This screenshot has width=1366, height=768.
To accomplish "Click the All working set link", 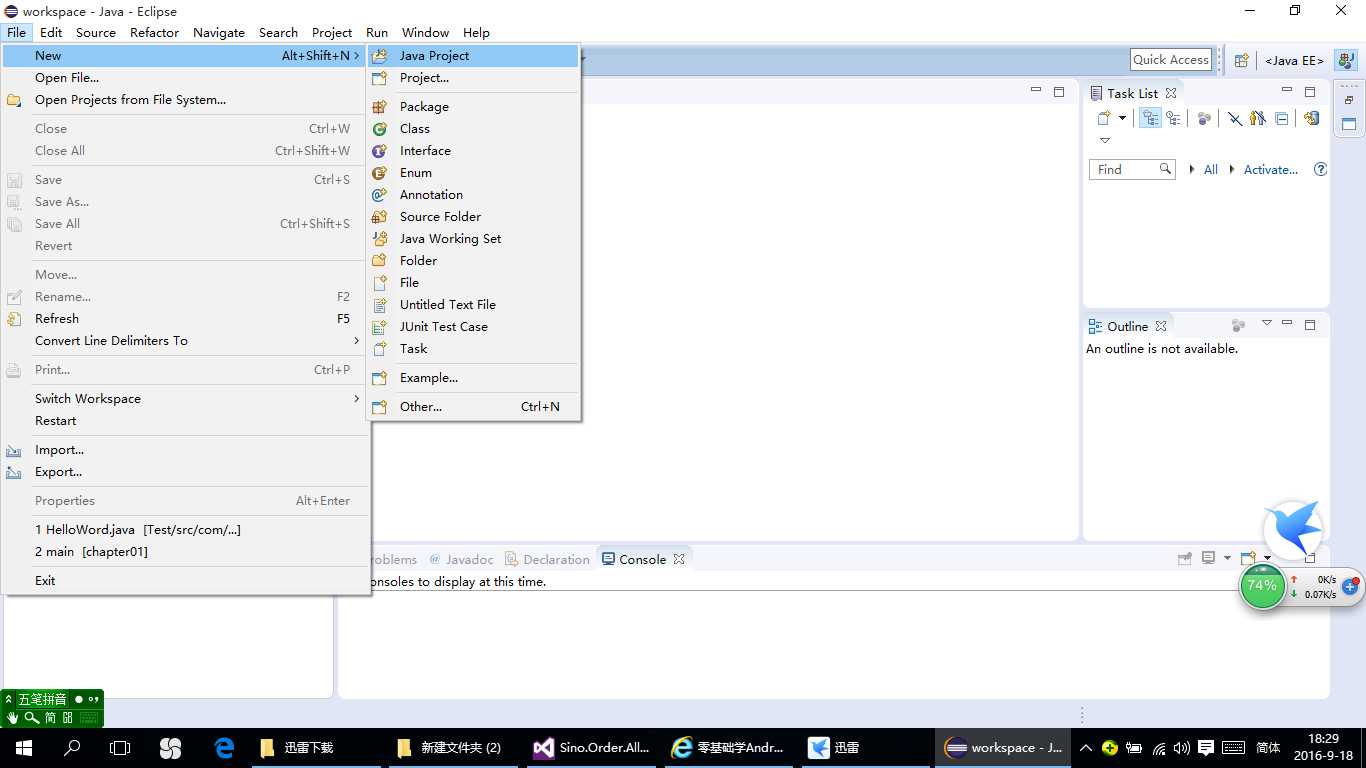I will coord(1211,170).
